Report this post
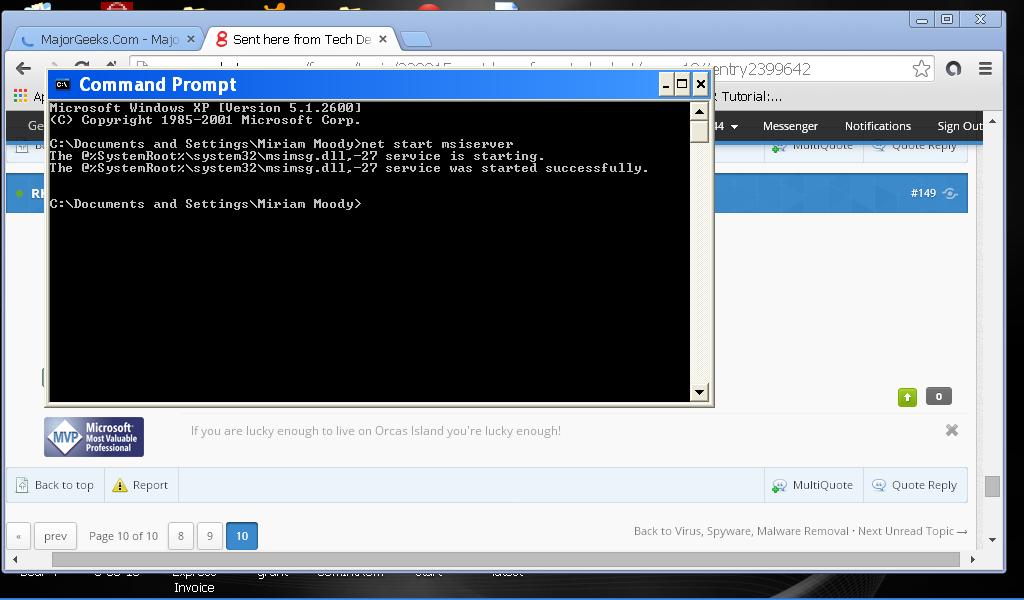The width and height of the screenshot is (1024, 600). tap(141, 485)
